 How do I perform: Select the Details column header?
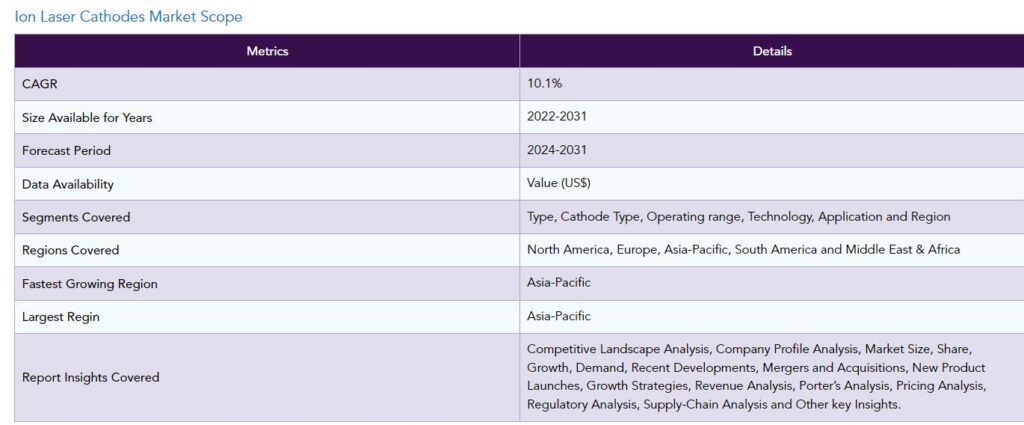coord(772,51)
